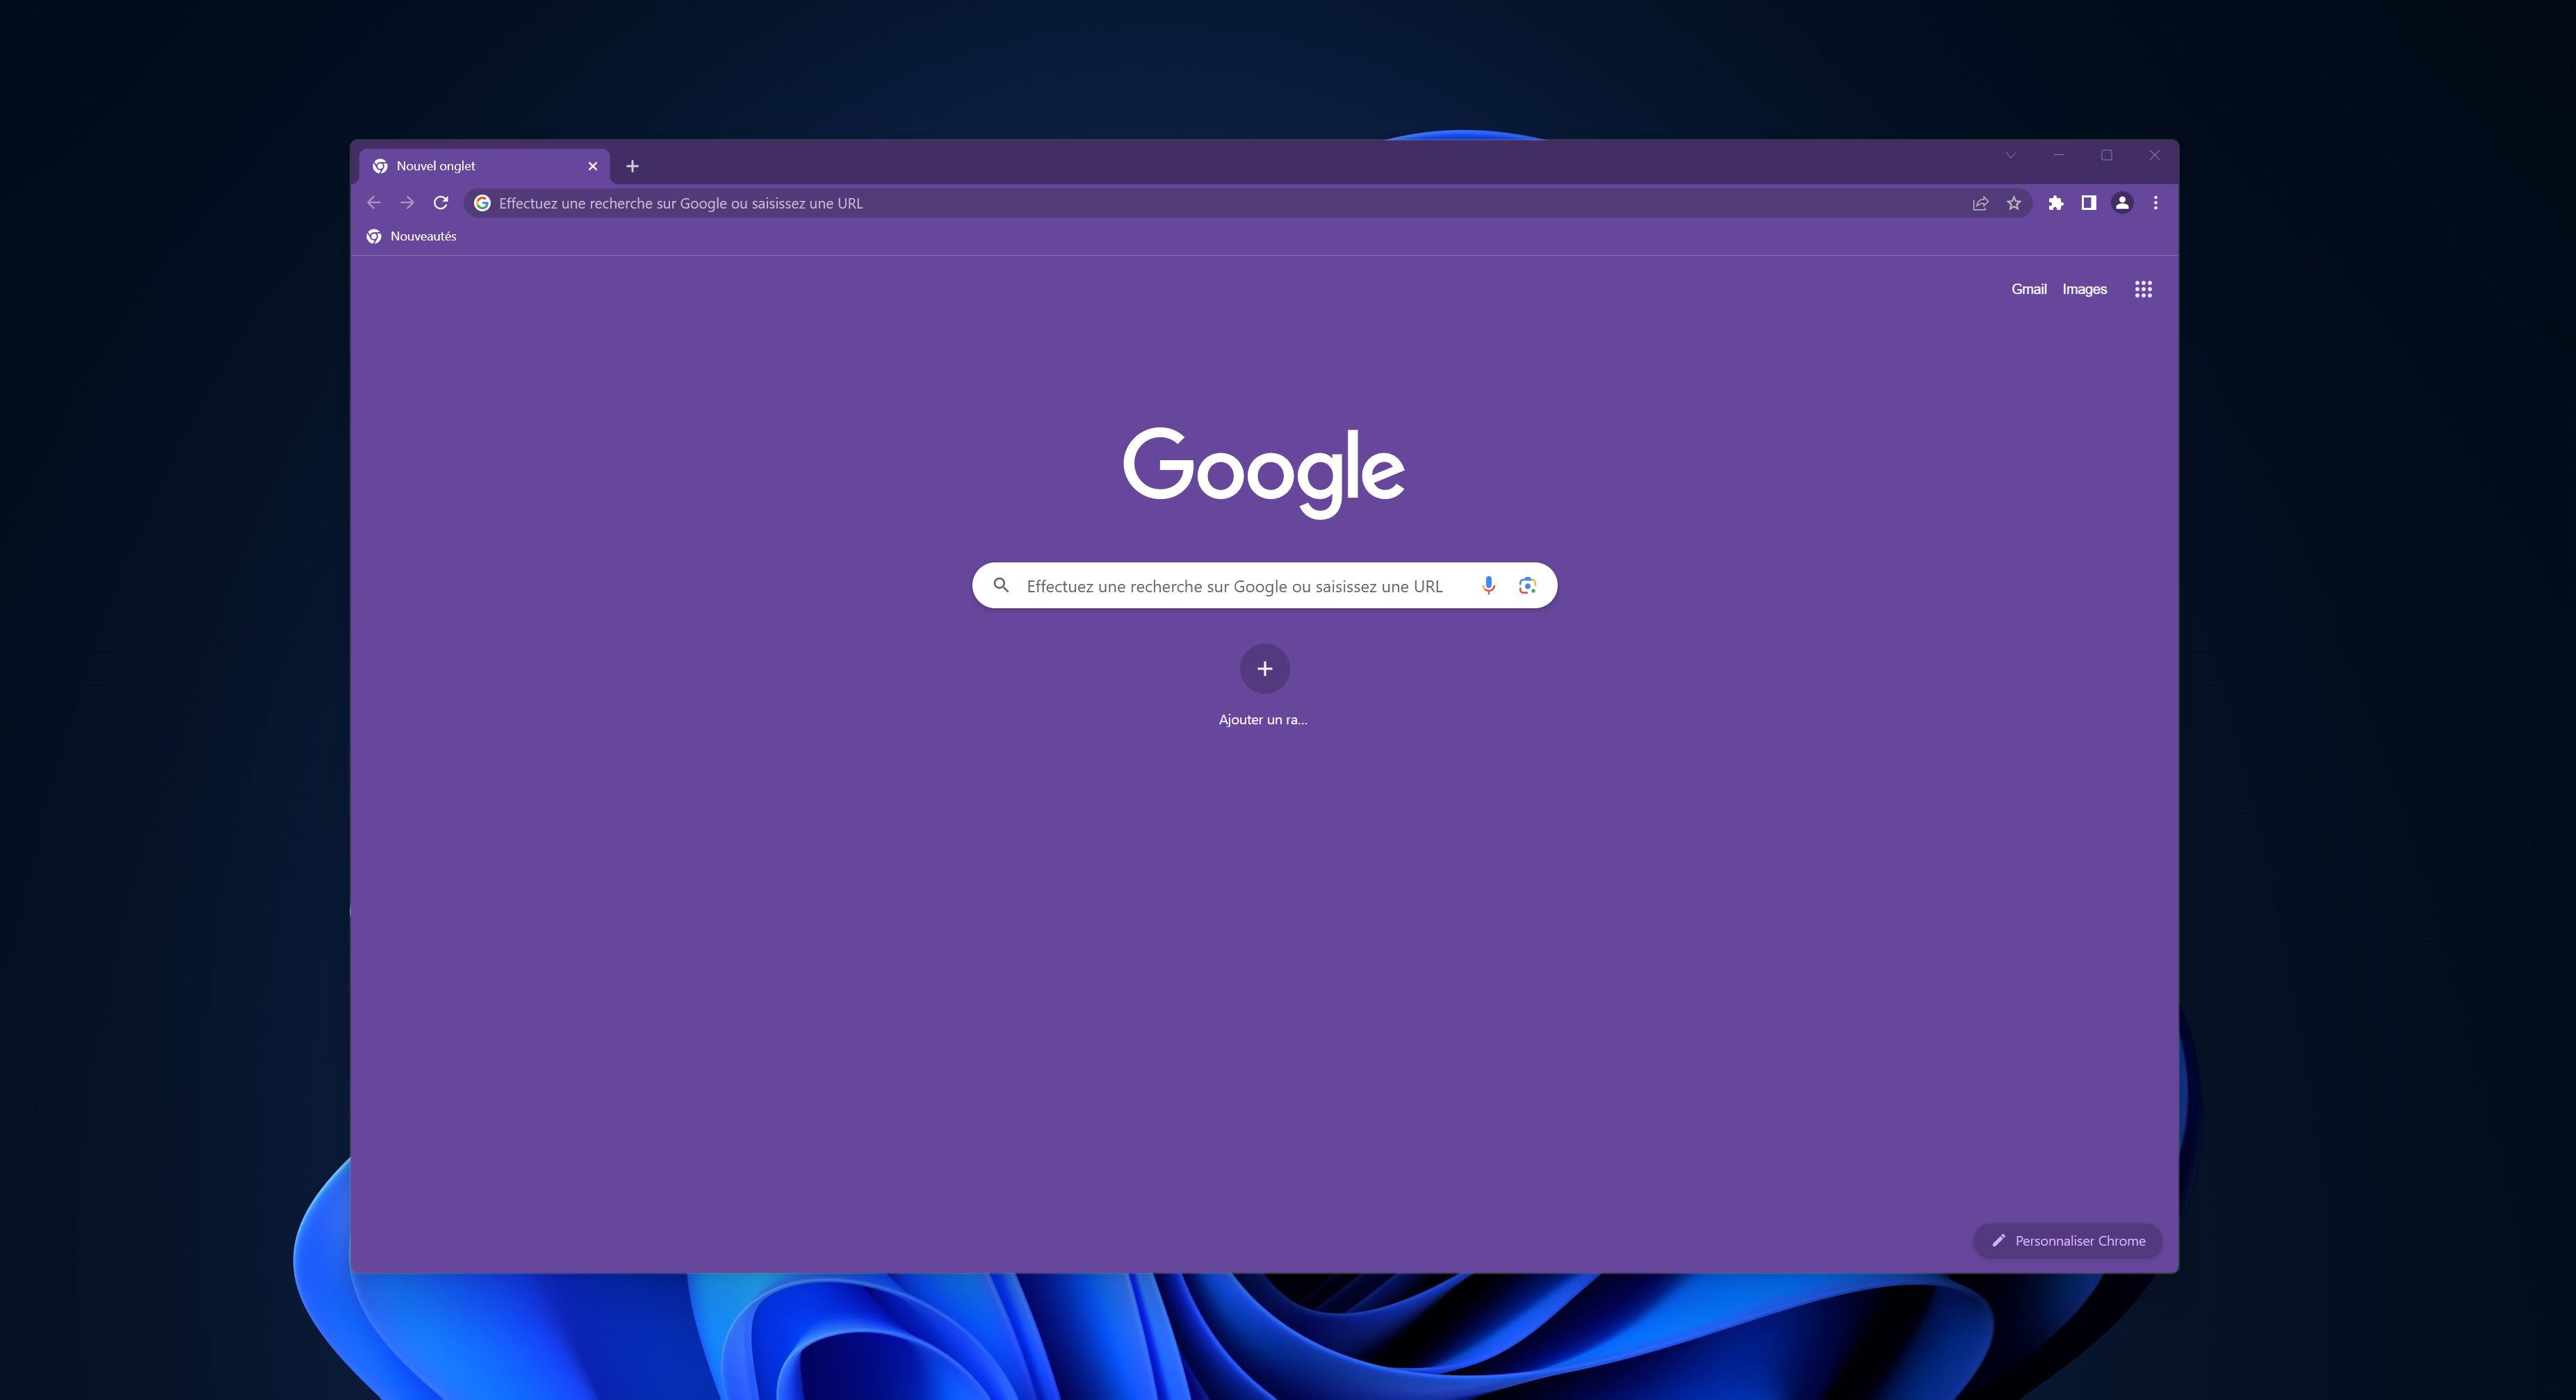
Task: Open the tab search chevron
Action: [x=2010, y=155]
